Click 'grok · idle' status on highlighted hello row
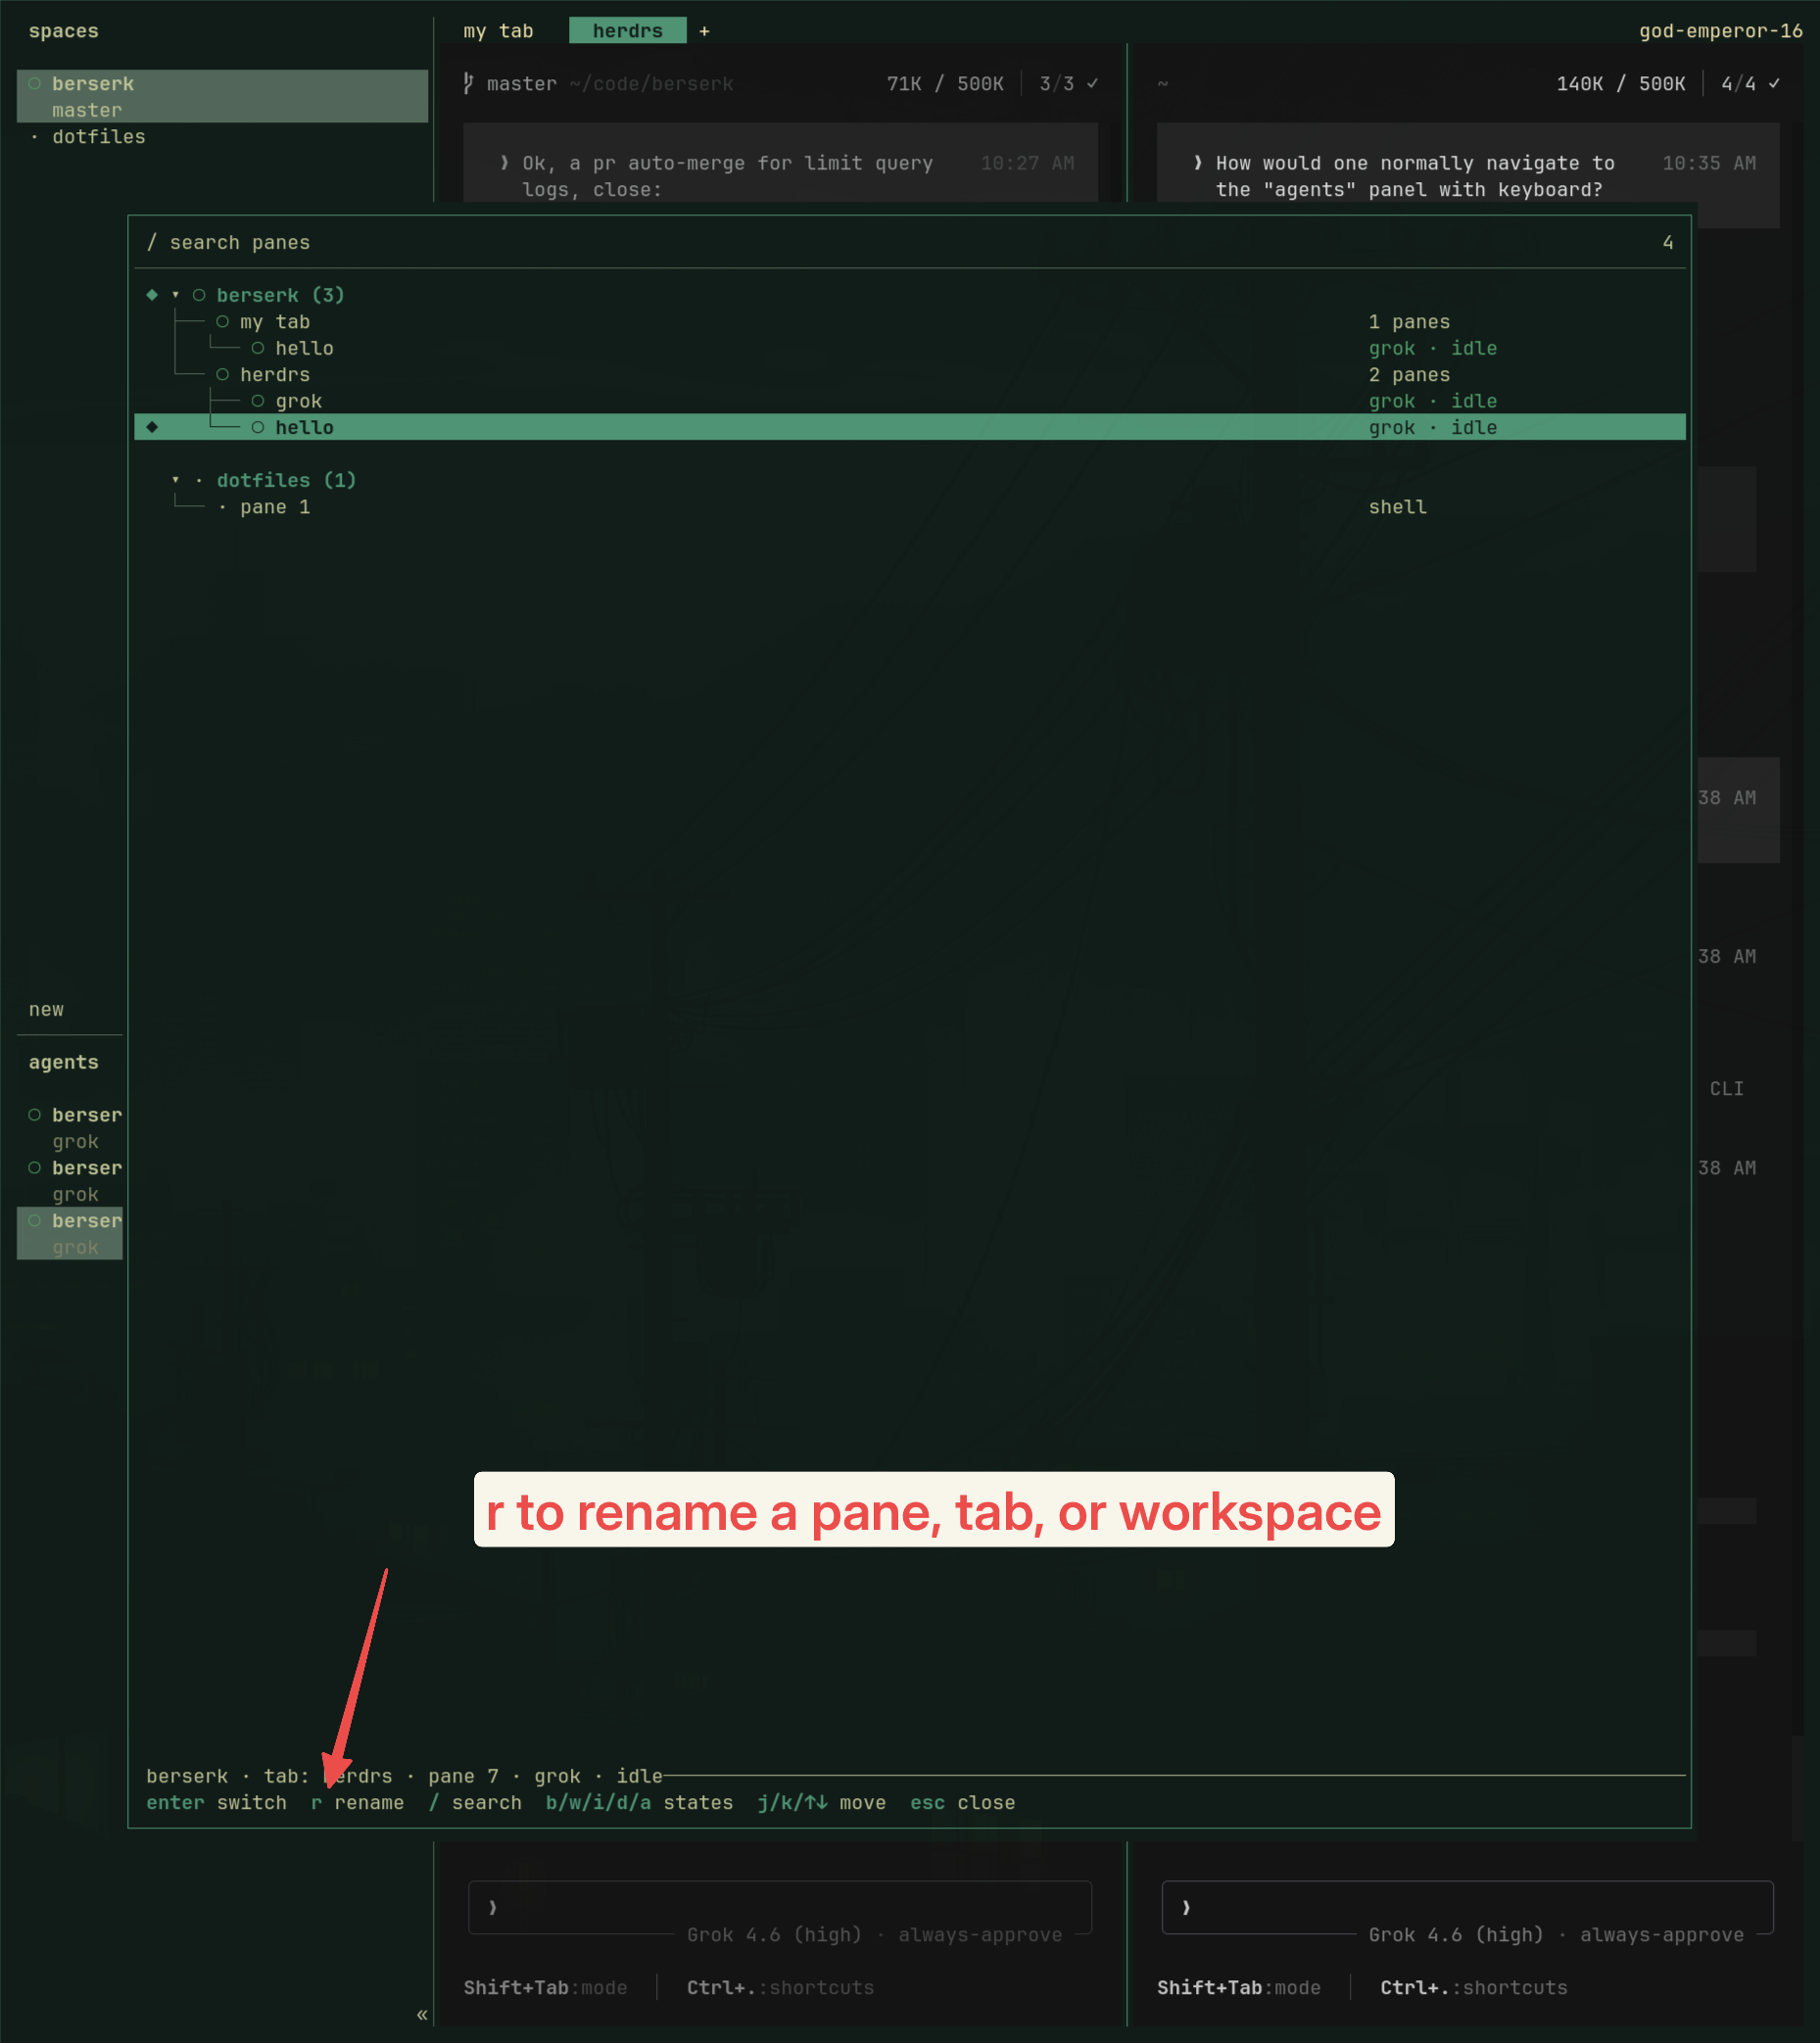The image size is (1820, 2043). 1433,427
